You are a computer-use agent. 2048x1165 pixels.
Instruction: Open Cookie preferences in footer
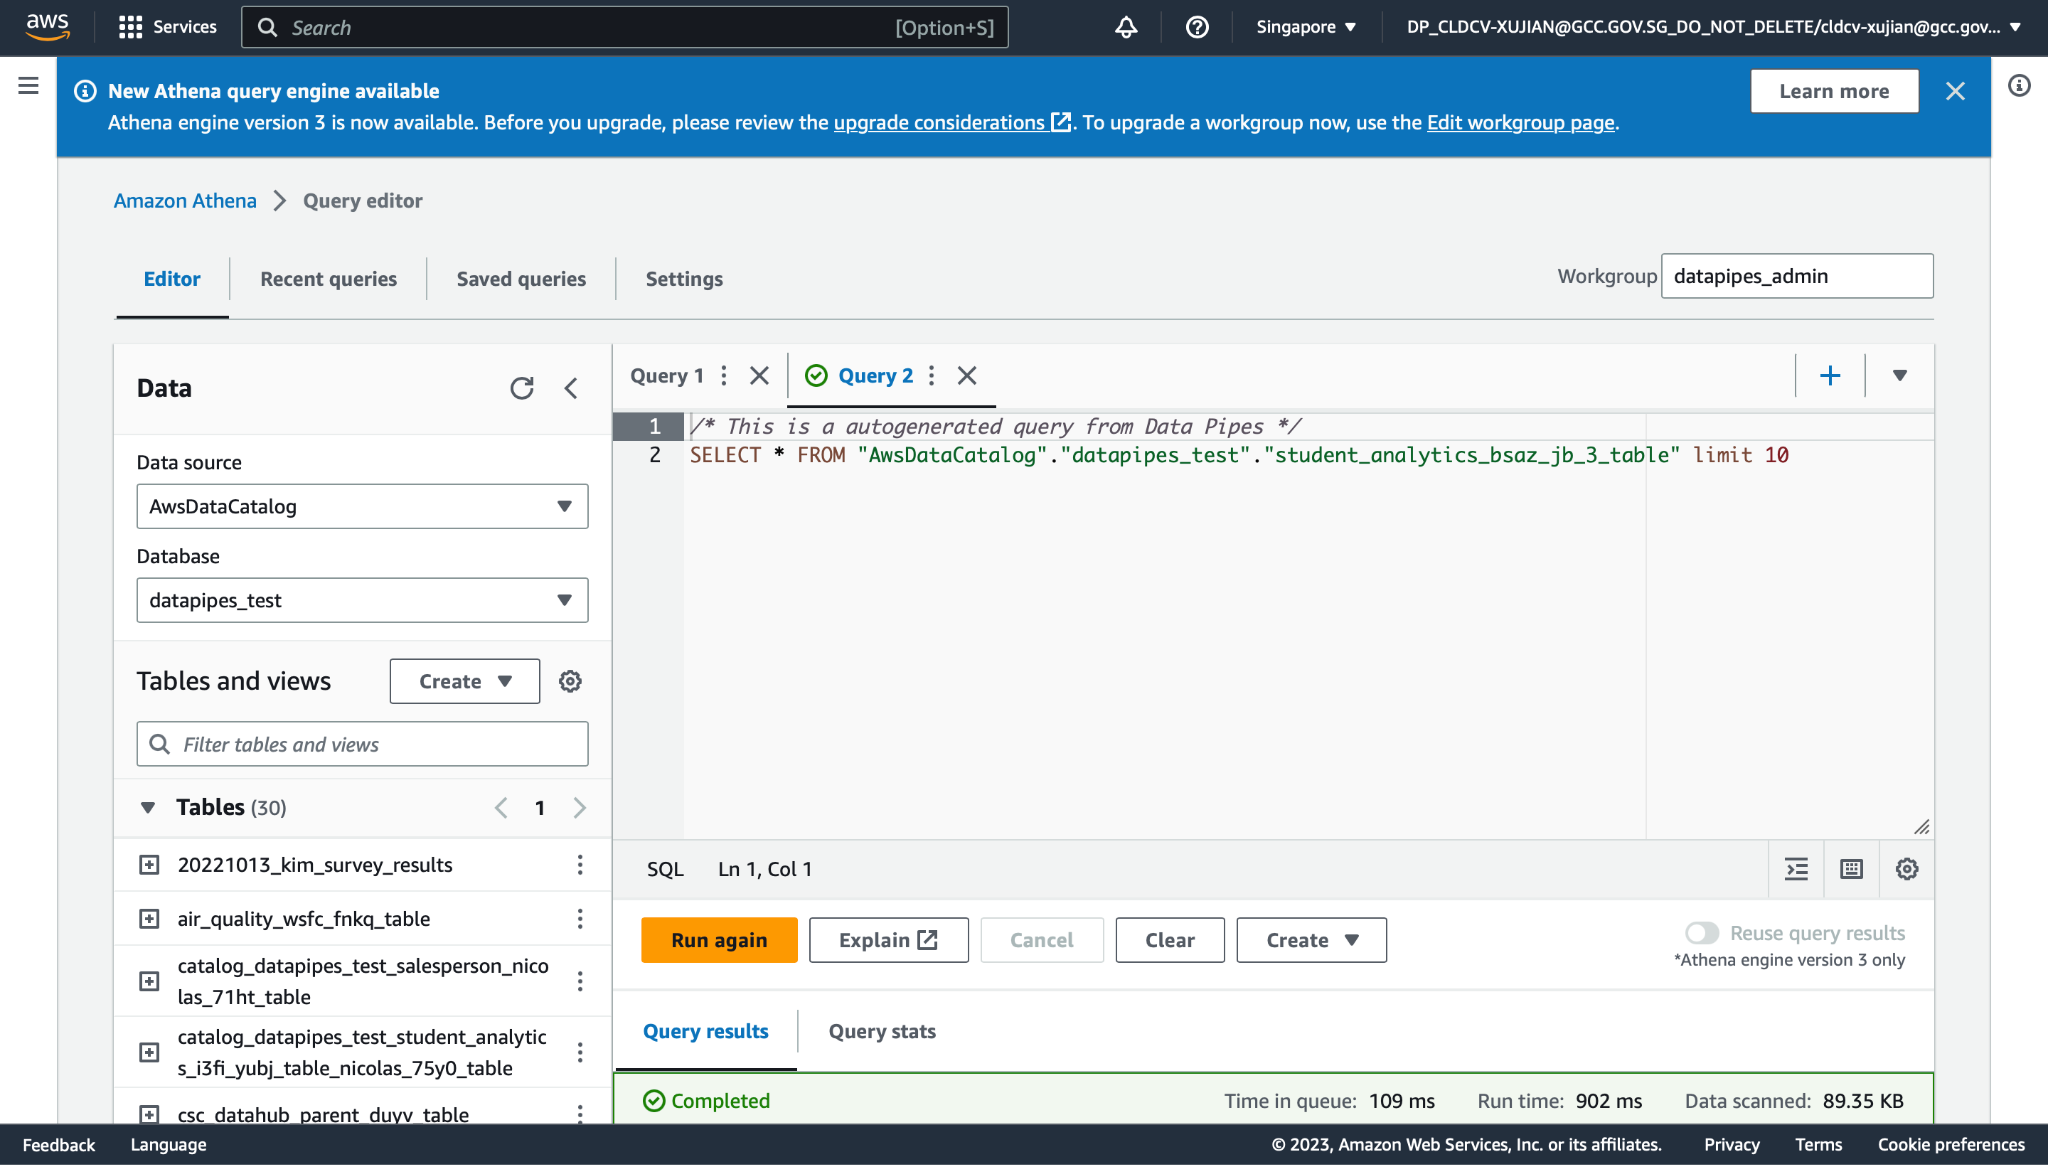(x=1951, y=1145)
